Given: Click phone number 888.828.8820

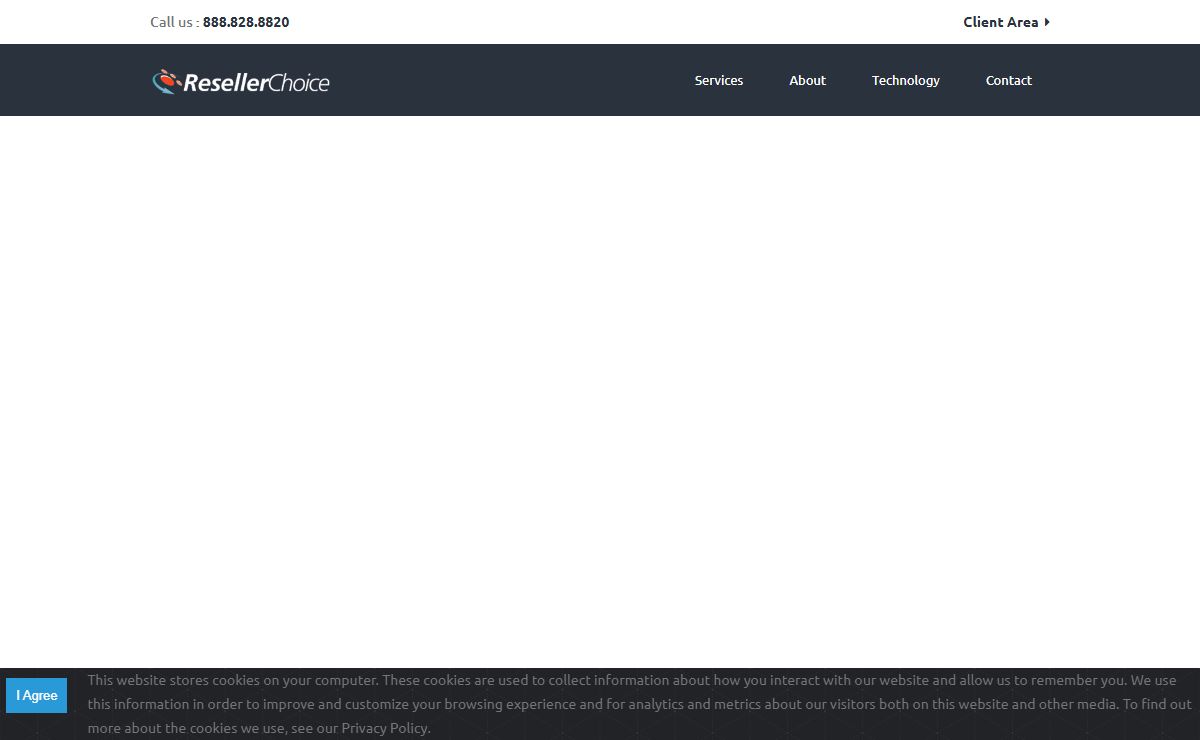Looking at the screenshot, I should [246, 22].
